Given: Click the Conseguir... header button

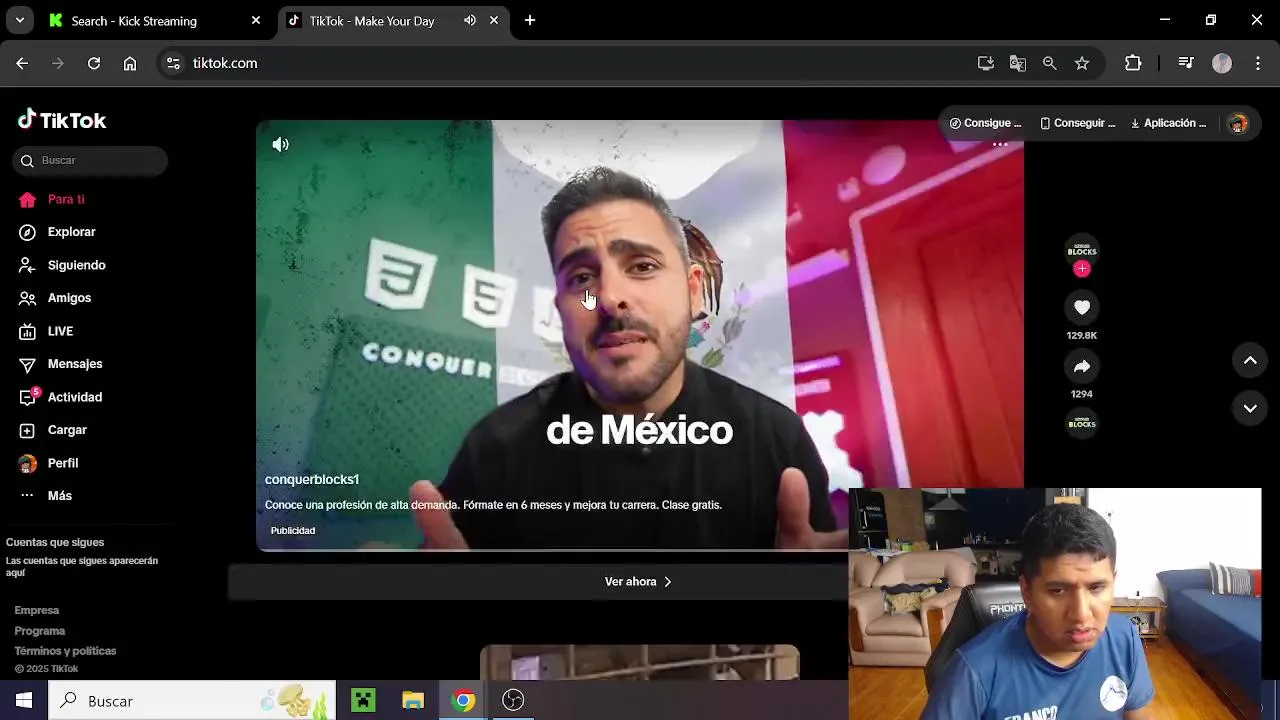Looking at the screenshot, I should pos(1078,123).
